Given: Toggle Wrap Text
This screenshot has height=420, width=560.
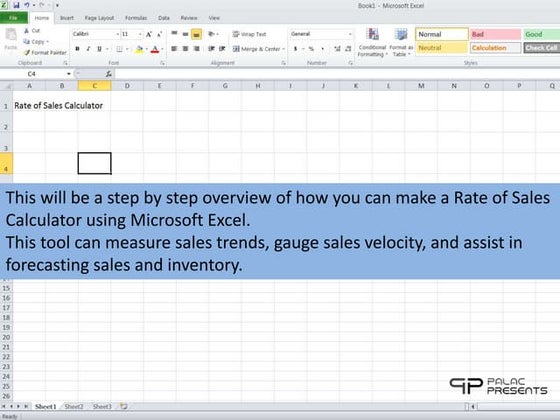Looking at the screenshot, I should (249, 34).
